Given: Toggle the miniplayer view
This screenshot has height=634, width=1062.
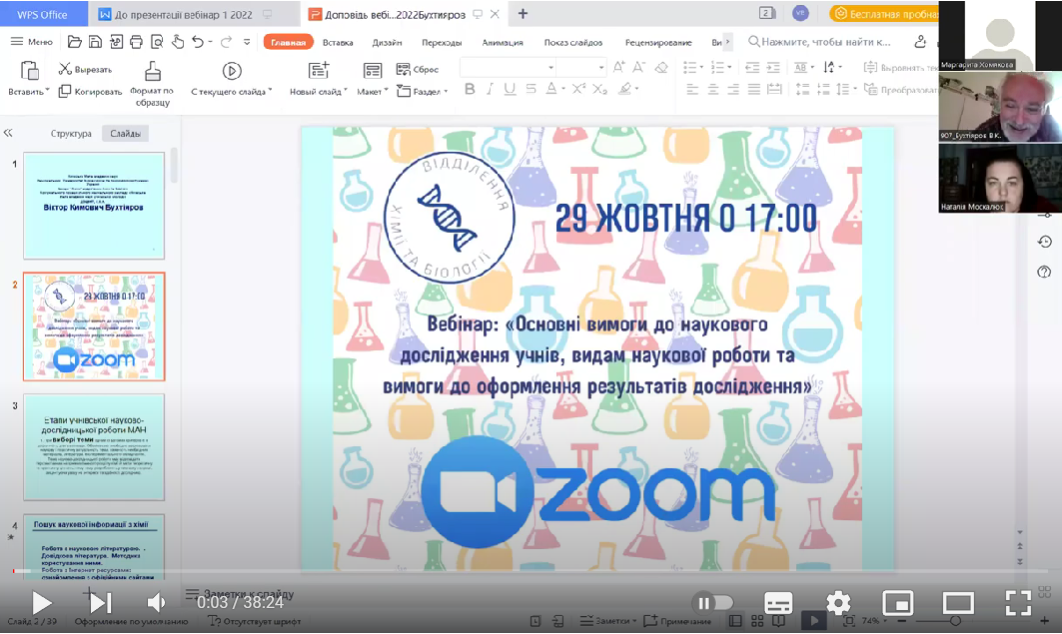Looking at the screenshot, I should (x=898, y=602).
